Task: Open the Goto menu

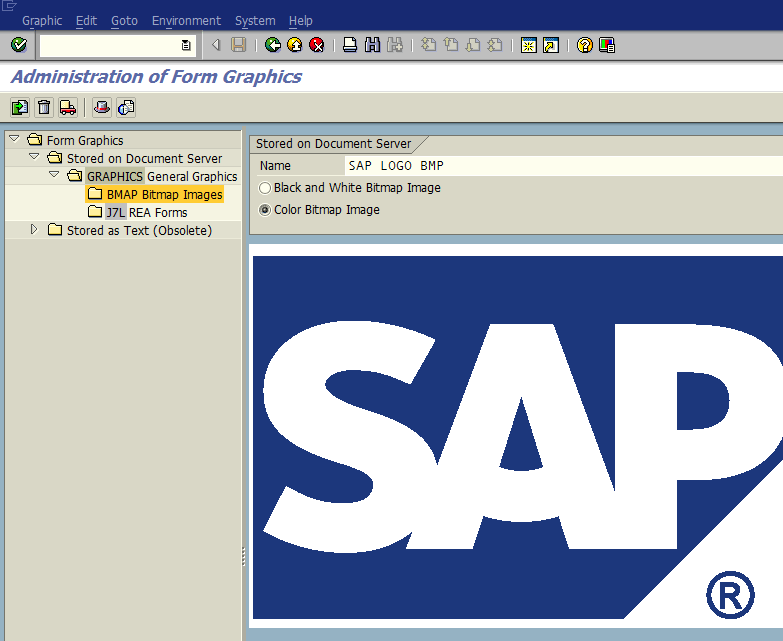Action: pos(124,21)
